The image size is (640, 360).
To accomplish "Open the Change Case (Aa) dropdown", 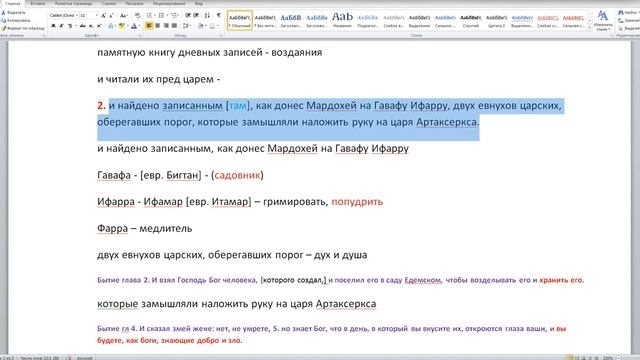I will 123,16.
